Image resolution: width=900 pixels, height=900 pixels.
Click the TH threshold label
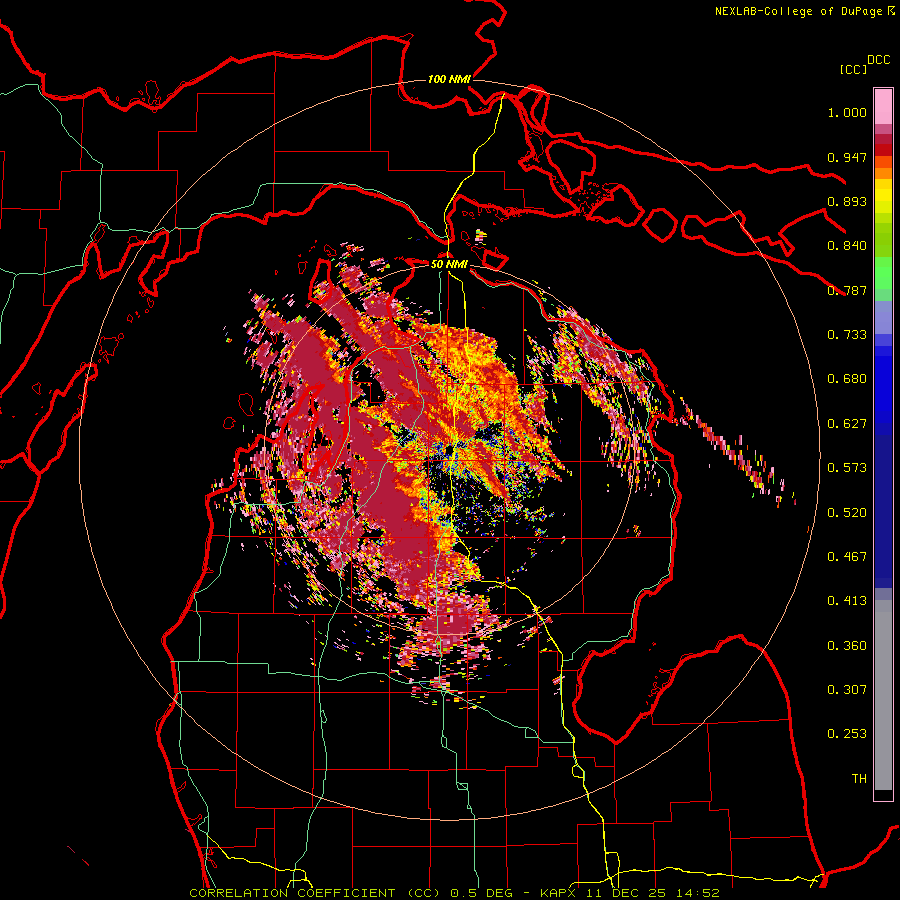tap(859, 779)
